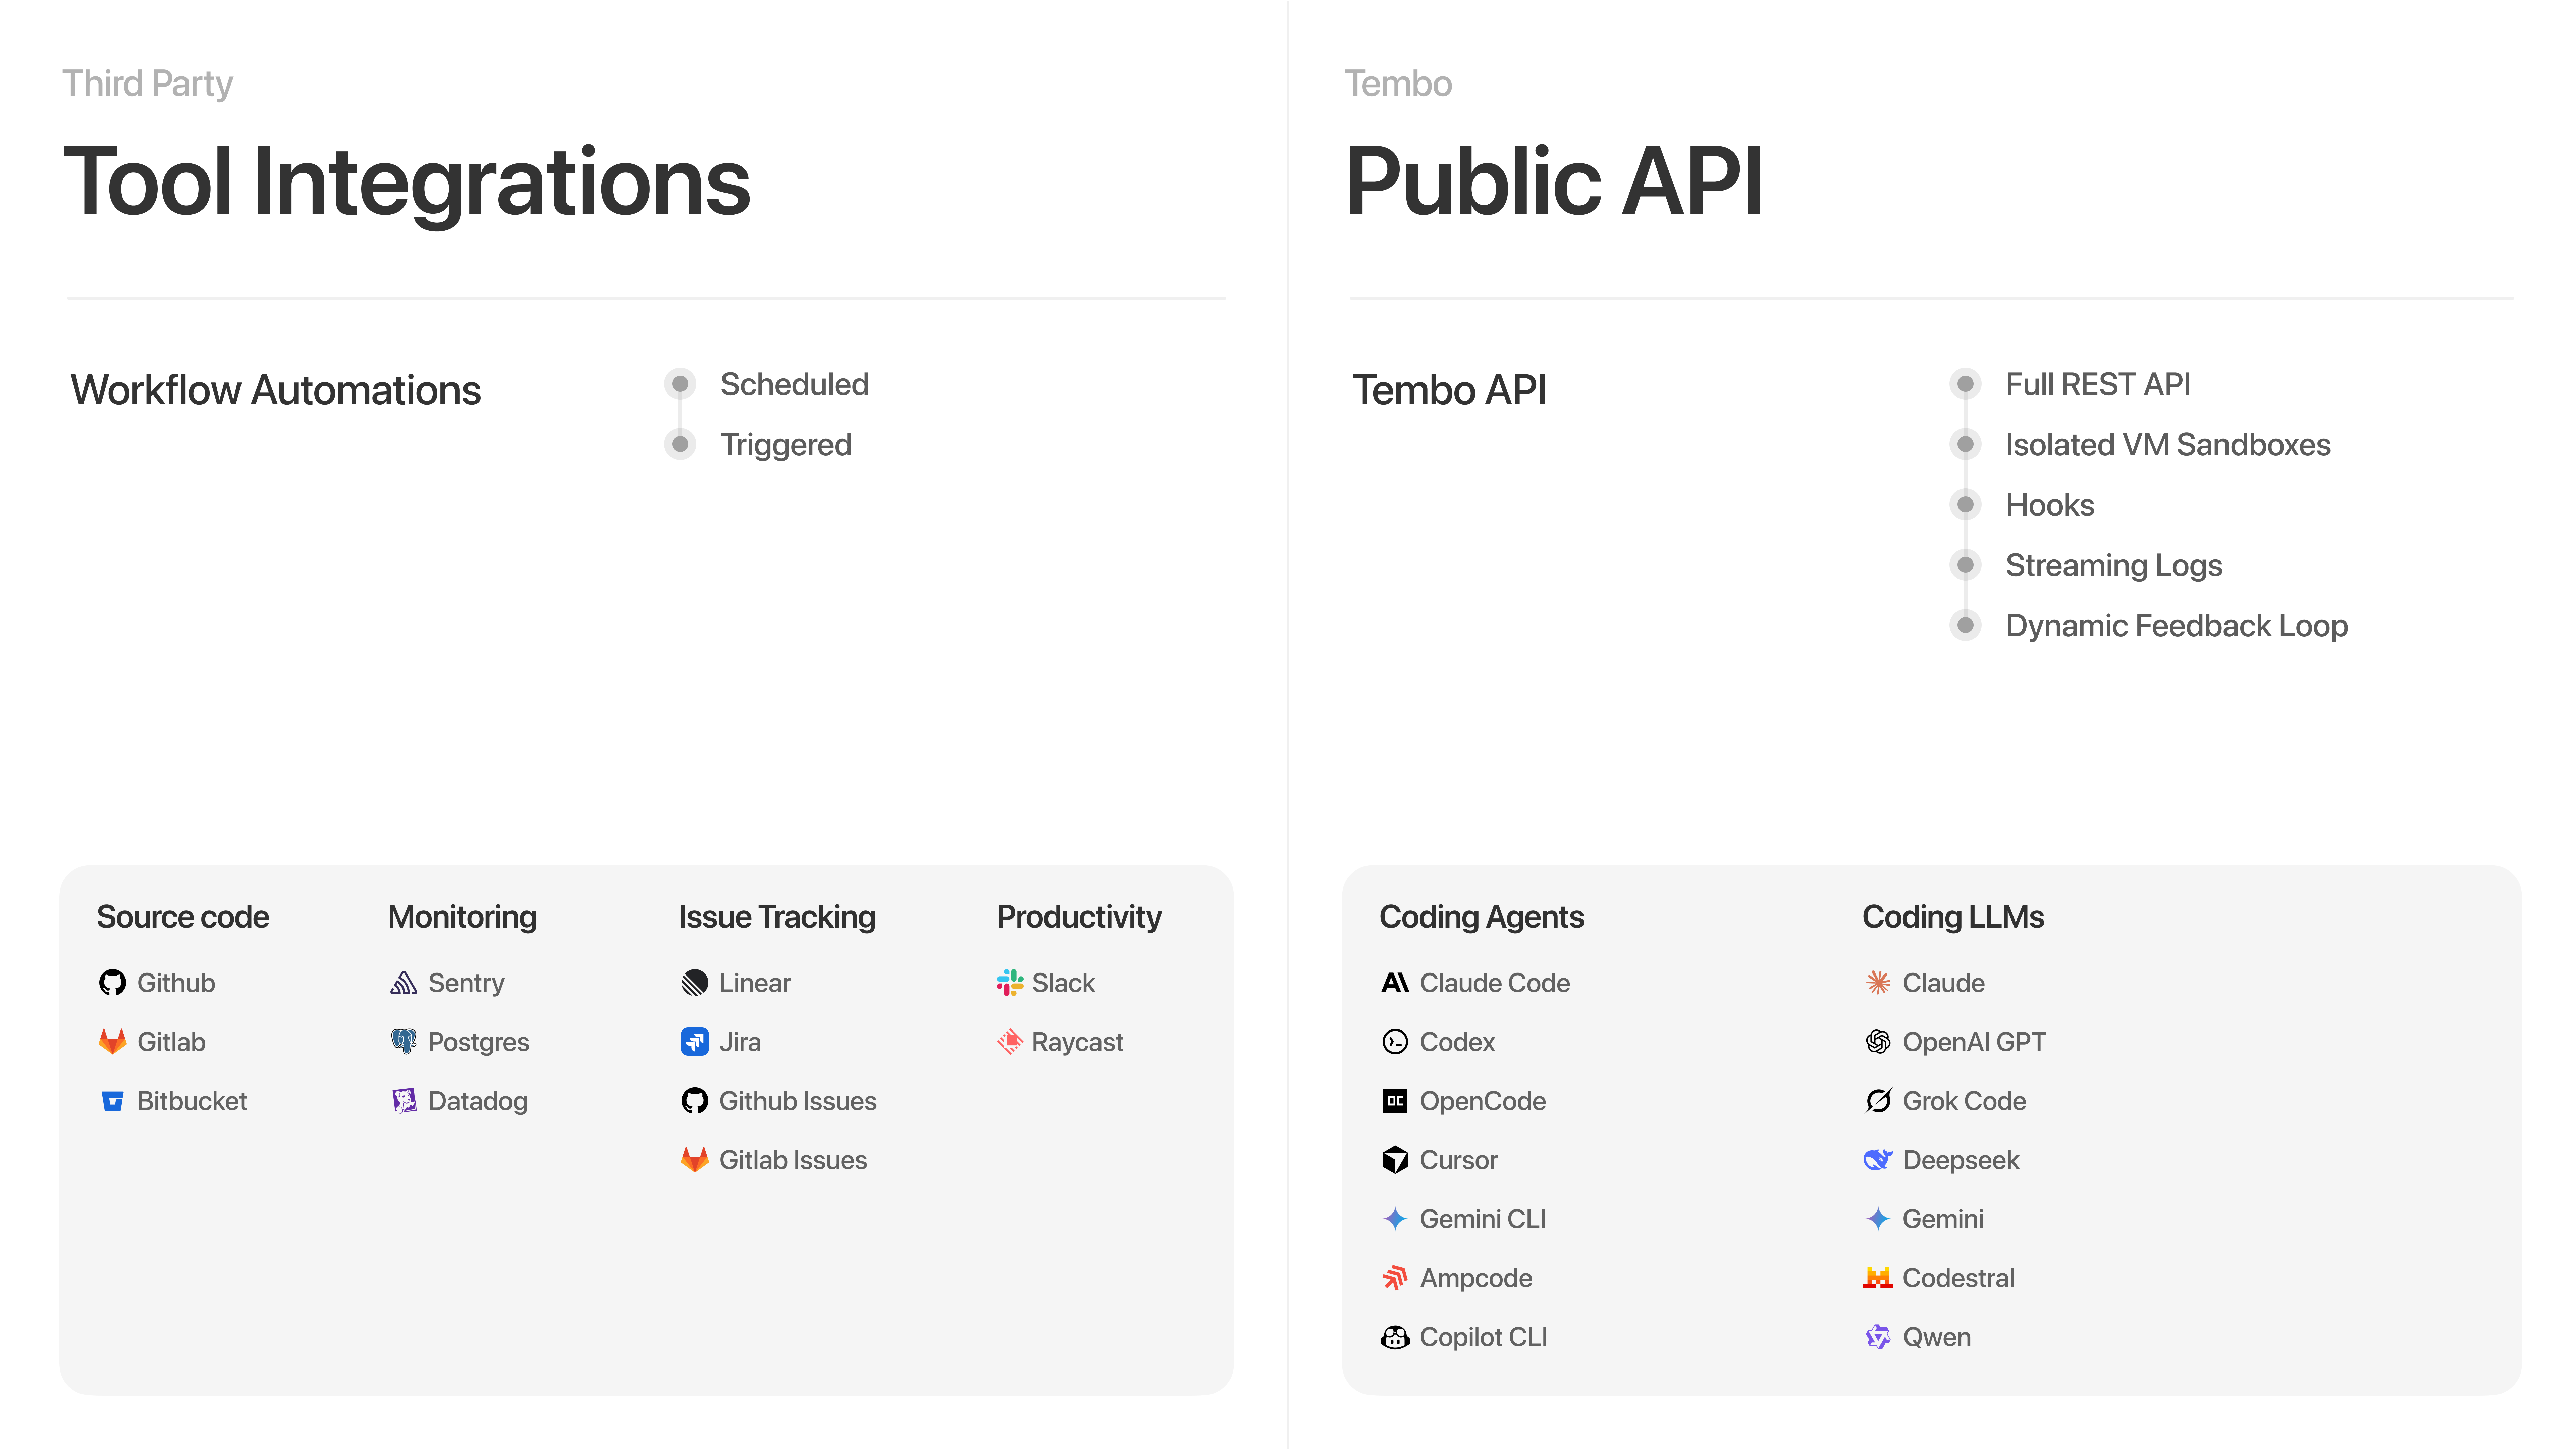Click the Workflow Automations heading
Screen dimensions: 2576x1449
[x=275, y=390]
